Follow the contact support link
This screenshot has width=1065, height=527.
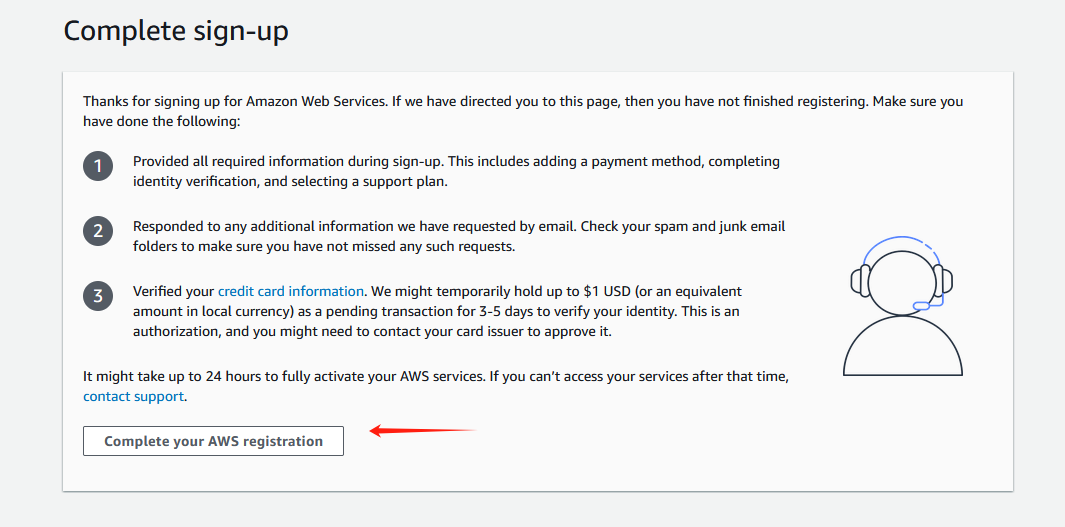[x=133, y=396]
